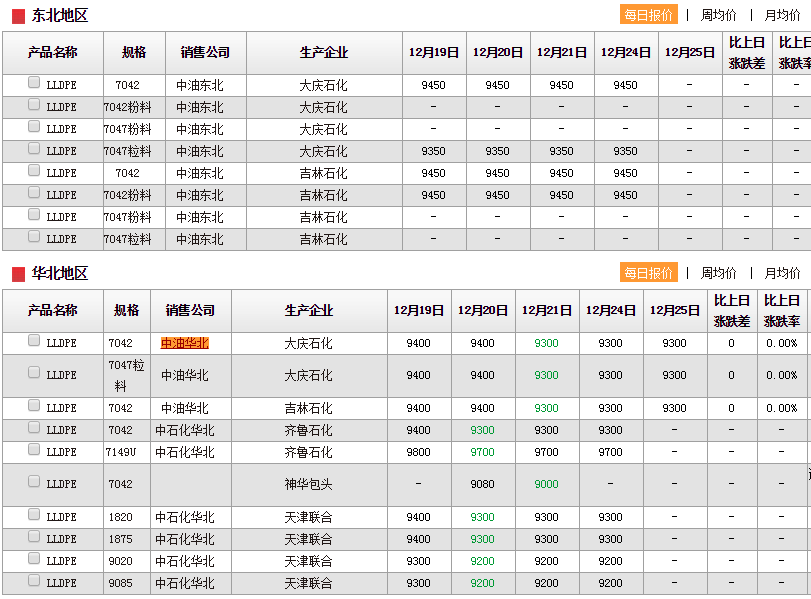Viewport: 811px width, 599px height.
Task: Click the 1820 specification cell
Action: [121, 517]
